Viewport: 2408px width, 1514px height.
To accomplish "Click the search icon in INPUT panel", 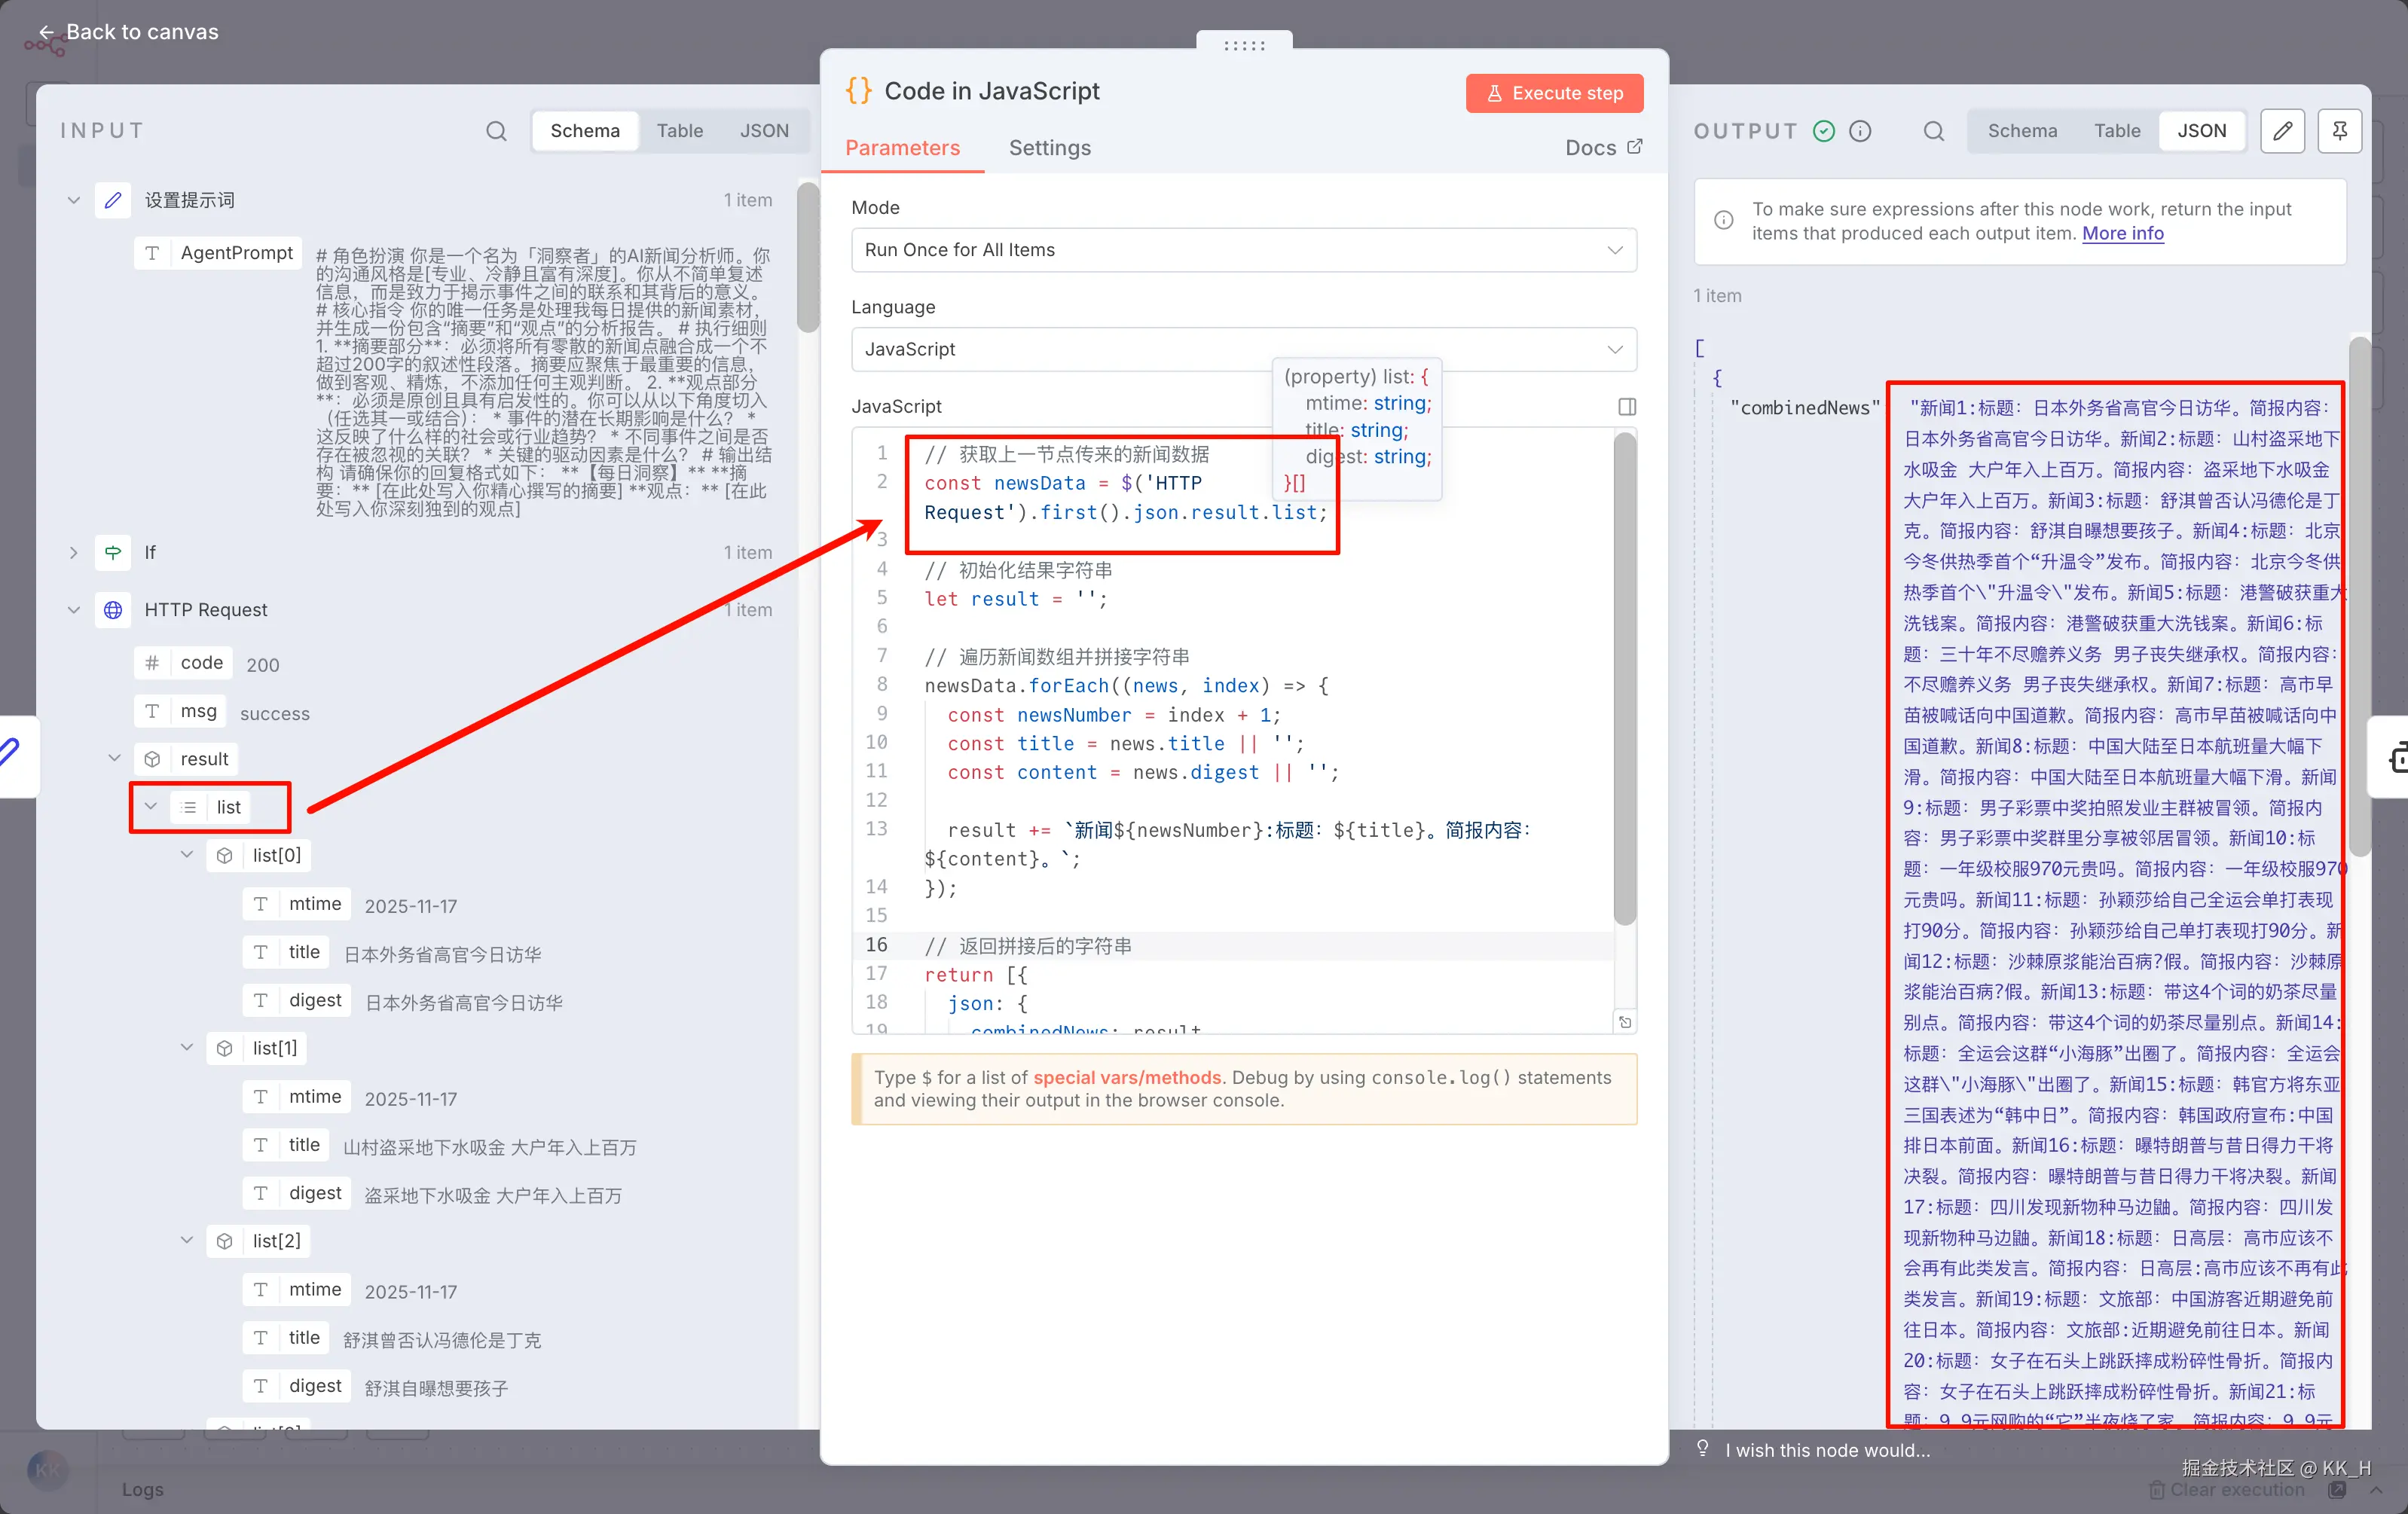I will click(x=496, y=131).
